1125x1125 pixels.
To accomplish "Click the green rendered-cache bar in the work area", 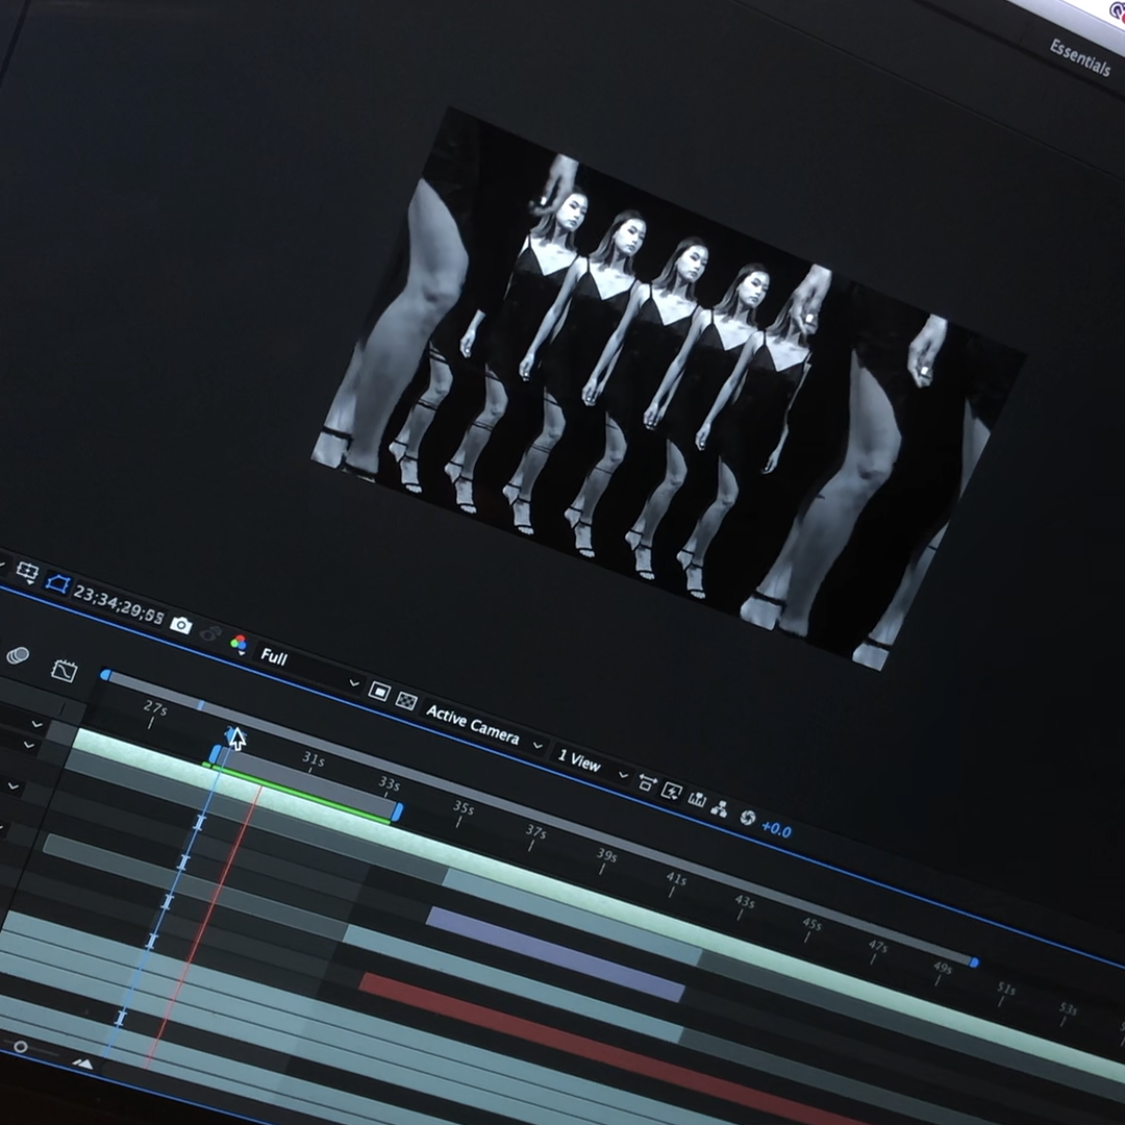I will tap(301, 794).
